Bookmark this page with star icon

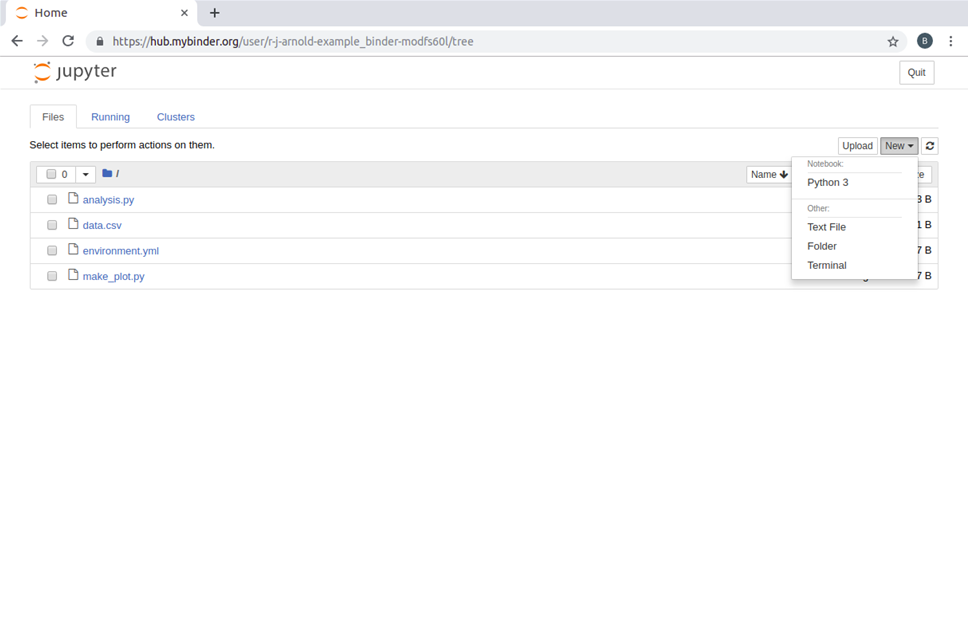[893, 42]
